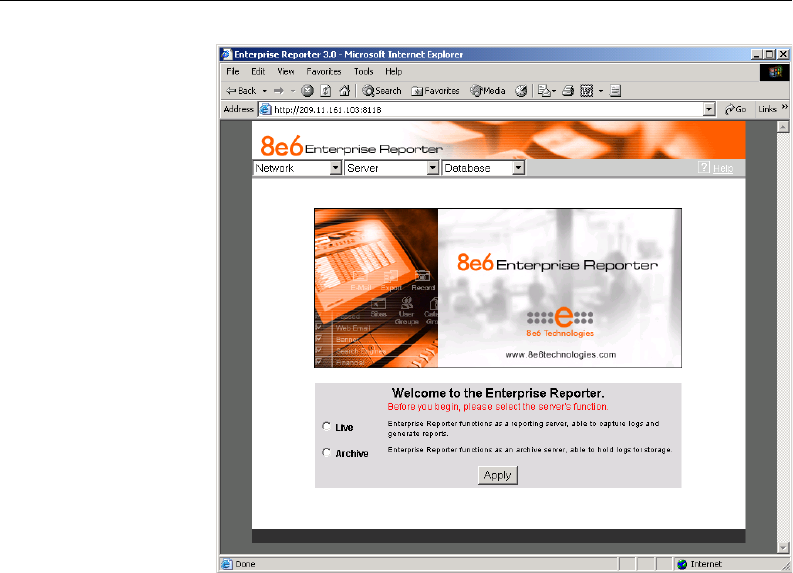Screen dimensions: 793x573
Task: Expand the Links toolbar chevron
Action: (x=785, y=107)
